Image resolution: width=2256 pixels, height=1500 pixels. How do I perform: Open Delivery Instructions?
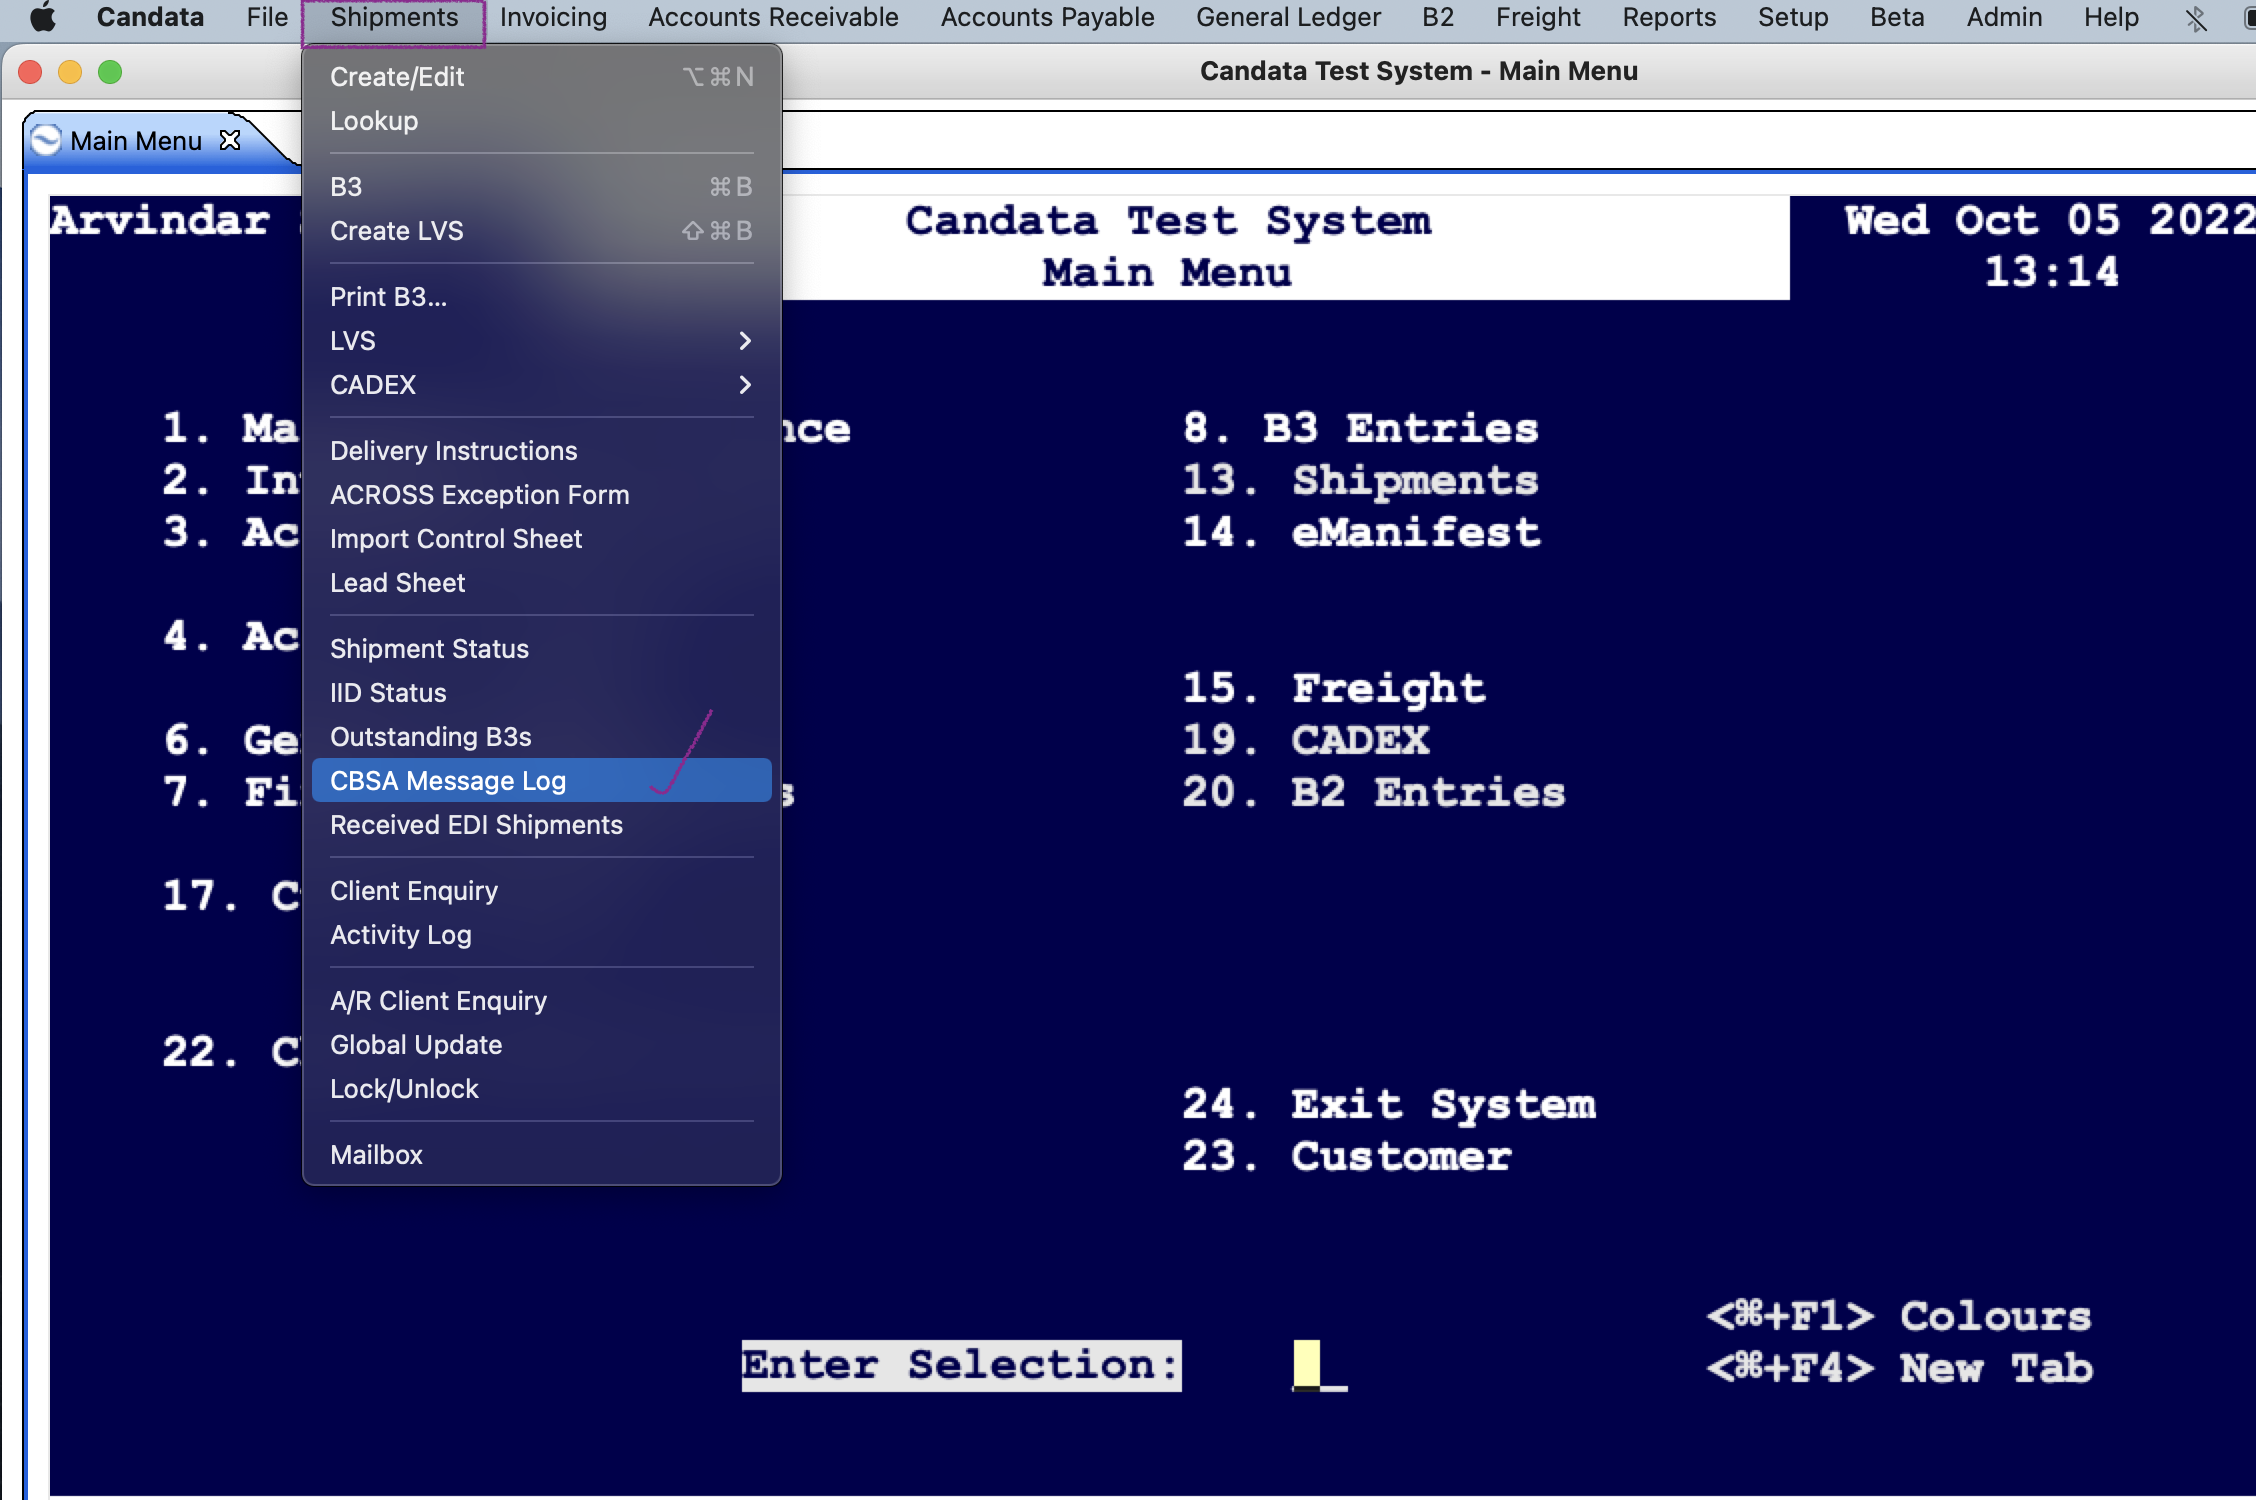(x=541, y=451)
